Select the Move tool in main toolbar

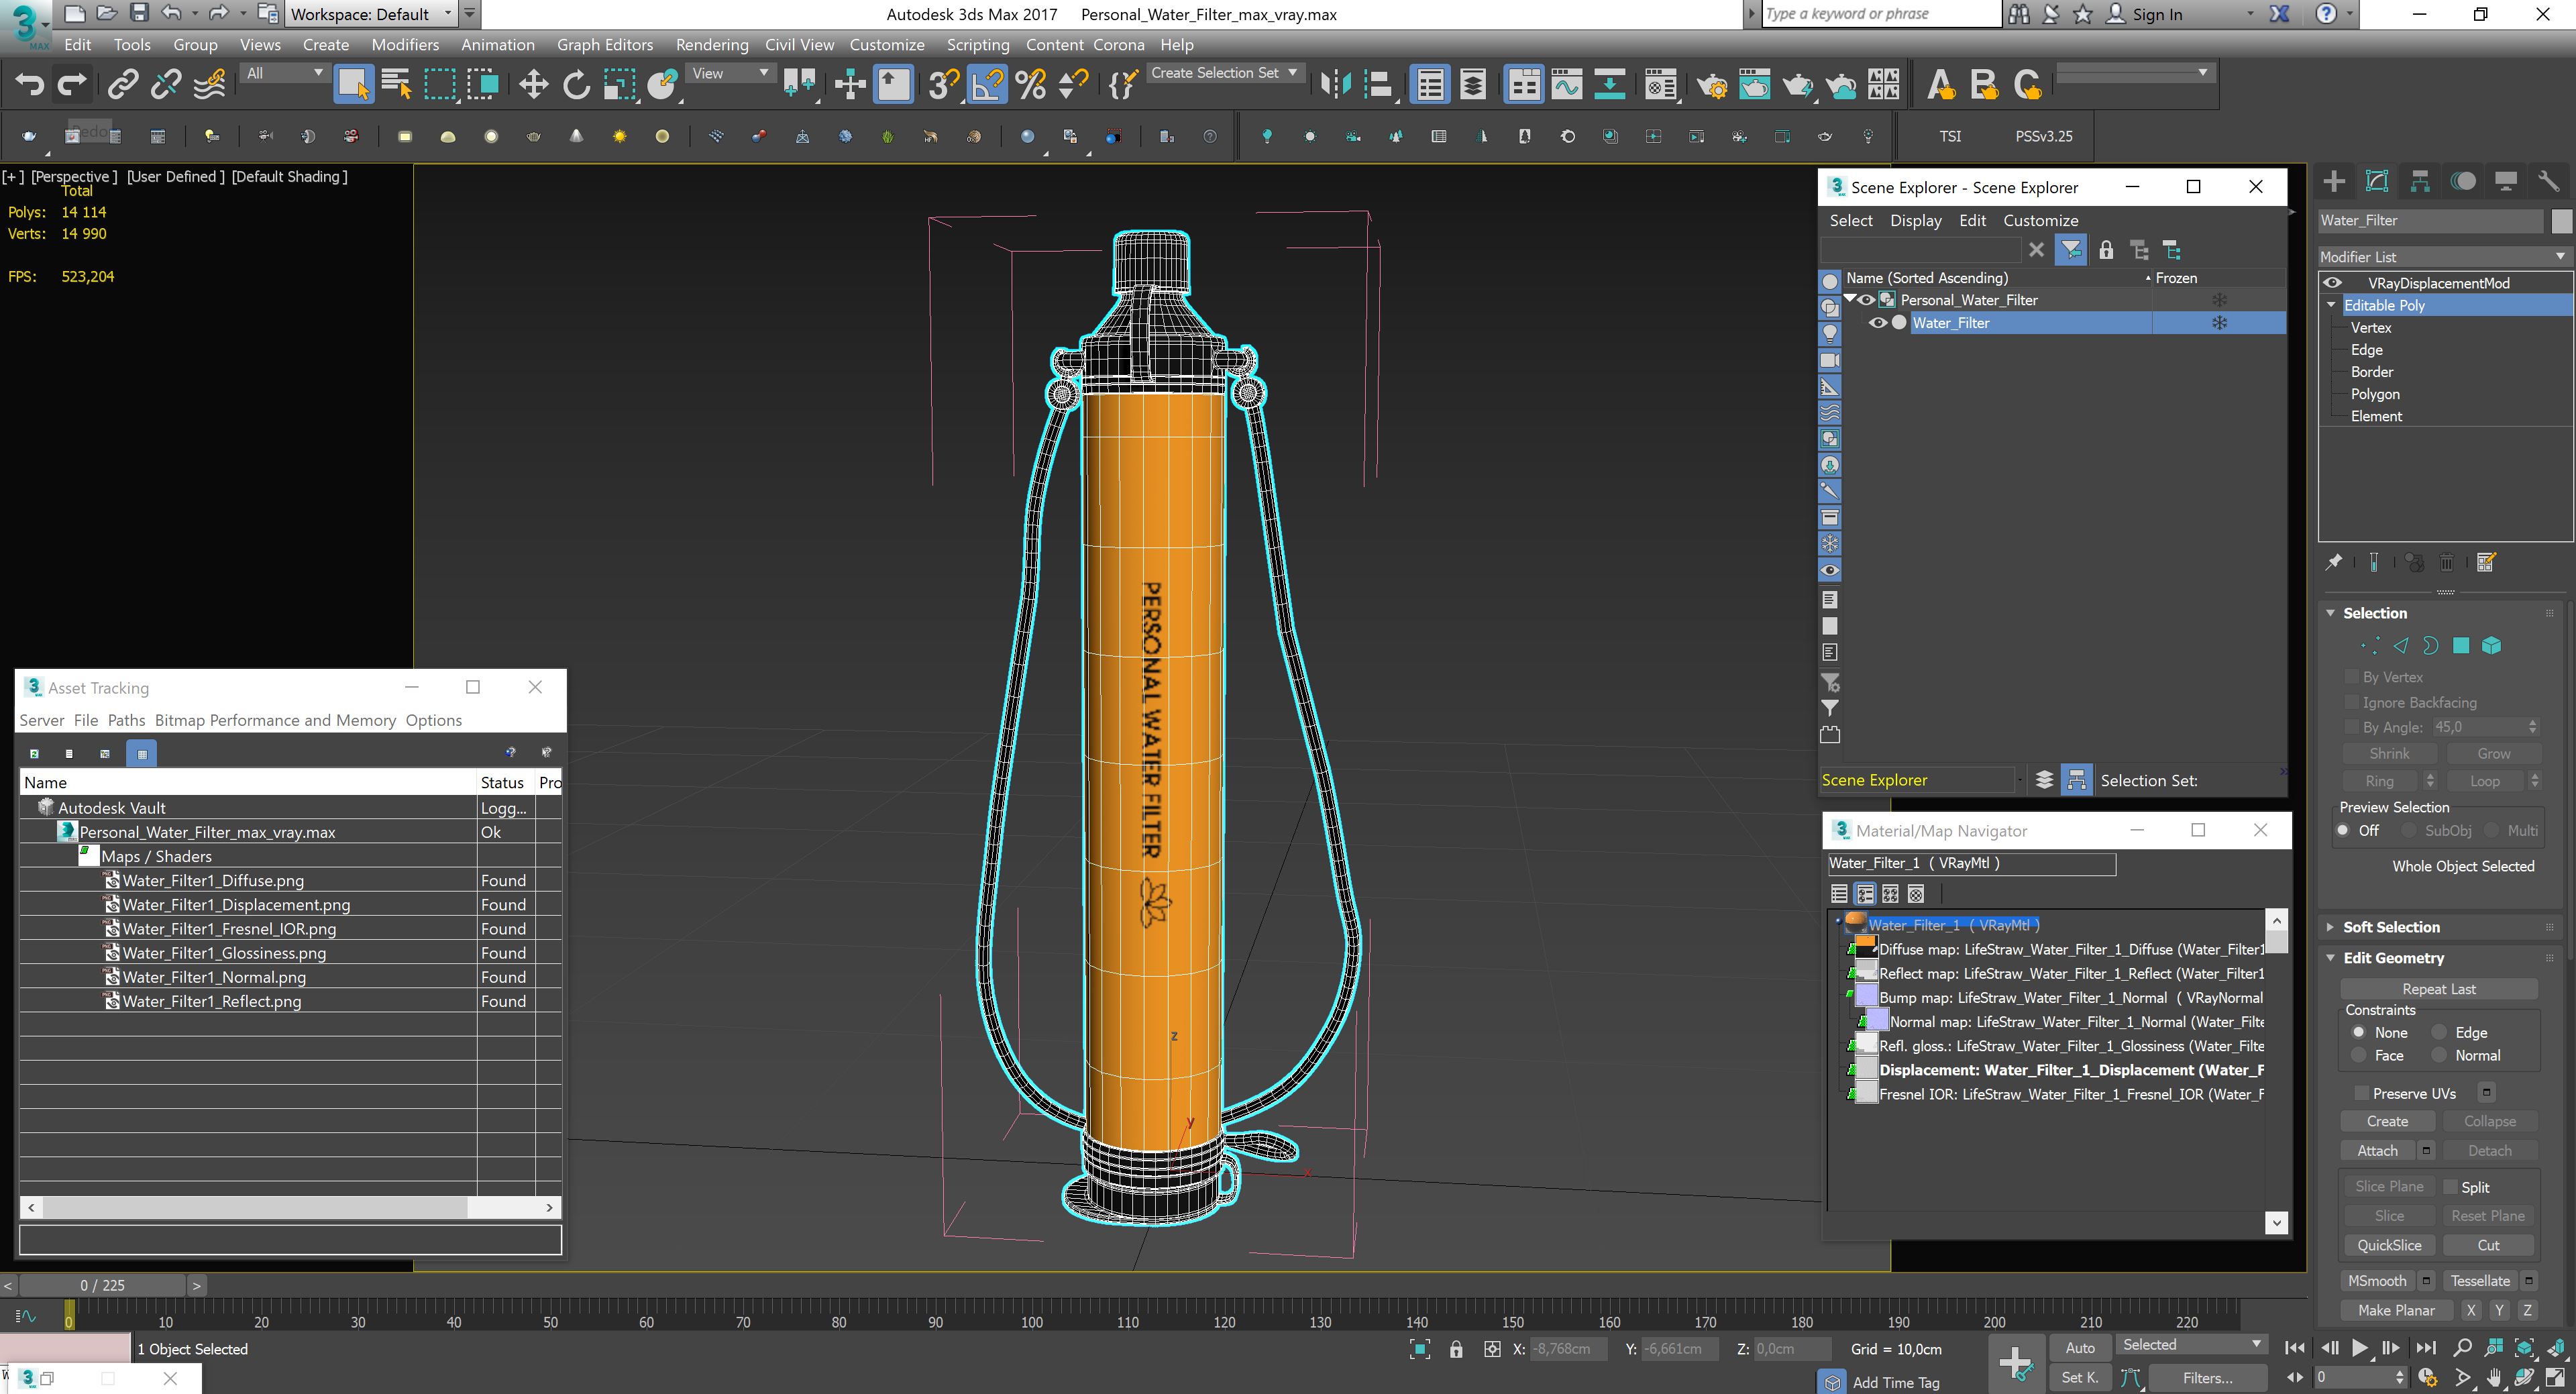[x=533, y=85]
